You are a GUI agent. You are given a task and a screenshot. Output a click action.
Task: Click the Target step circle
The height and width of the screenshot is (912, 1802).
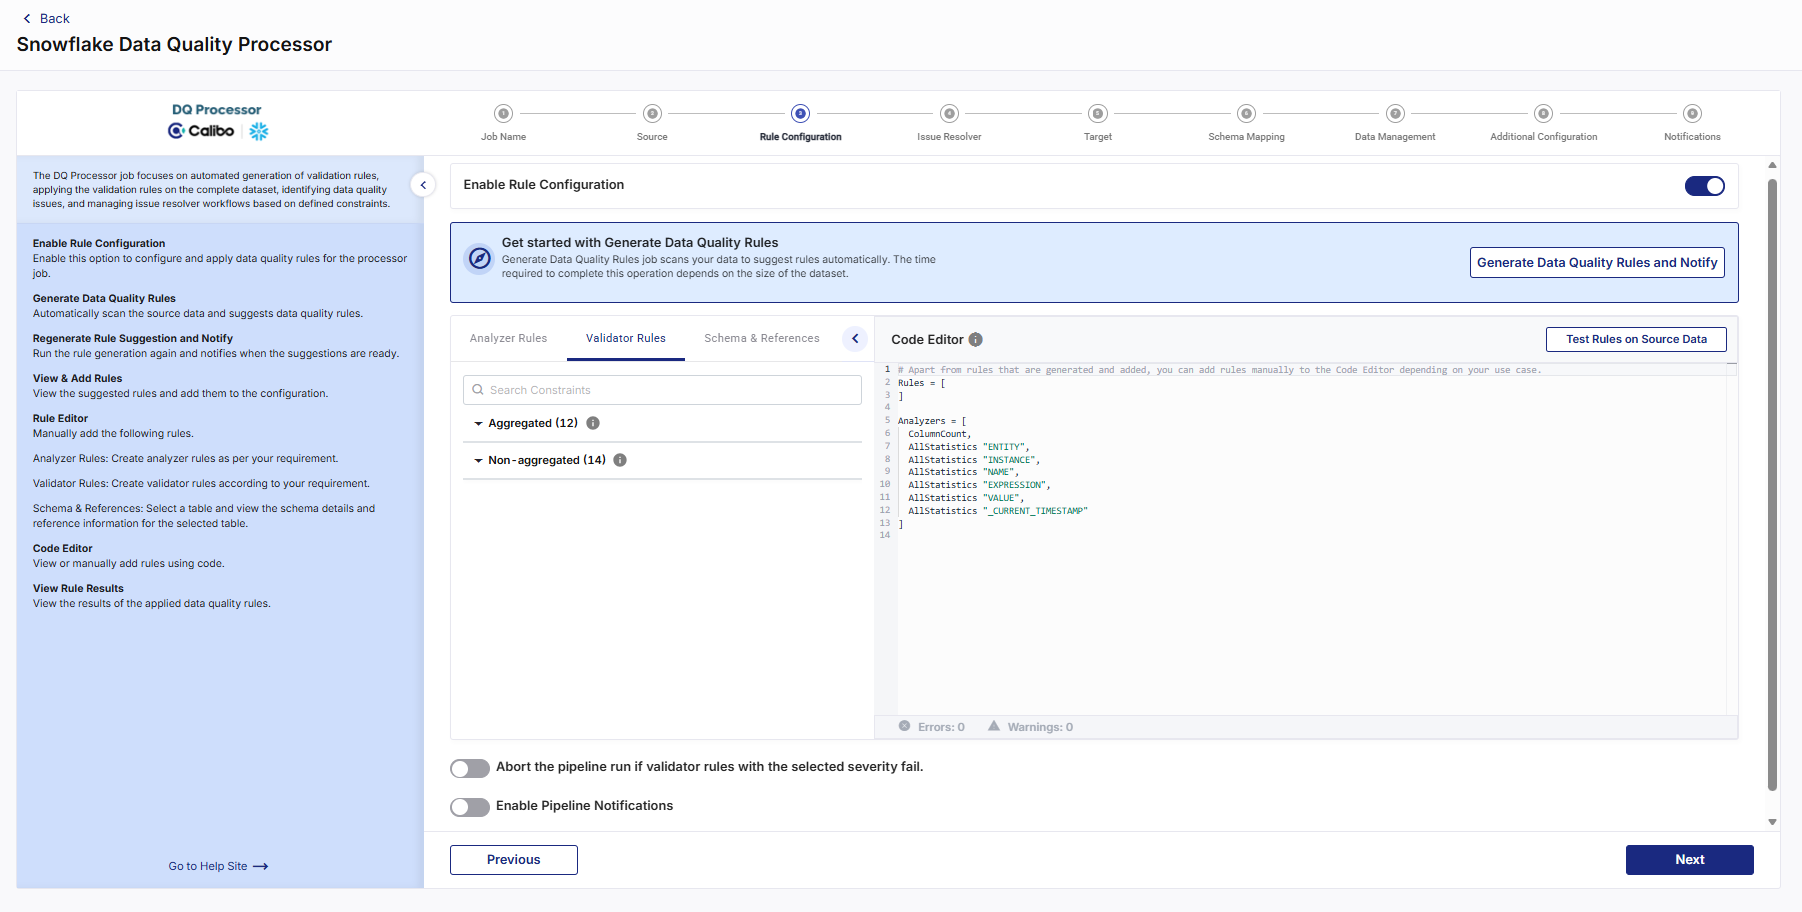[1098, 114]
